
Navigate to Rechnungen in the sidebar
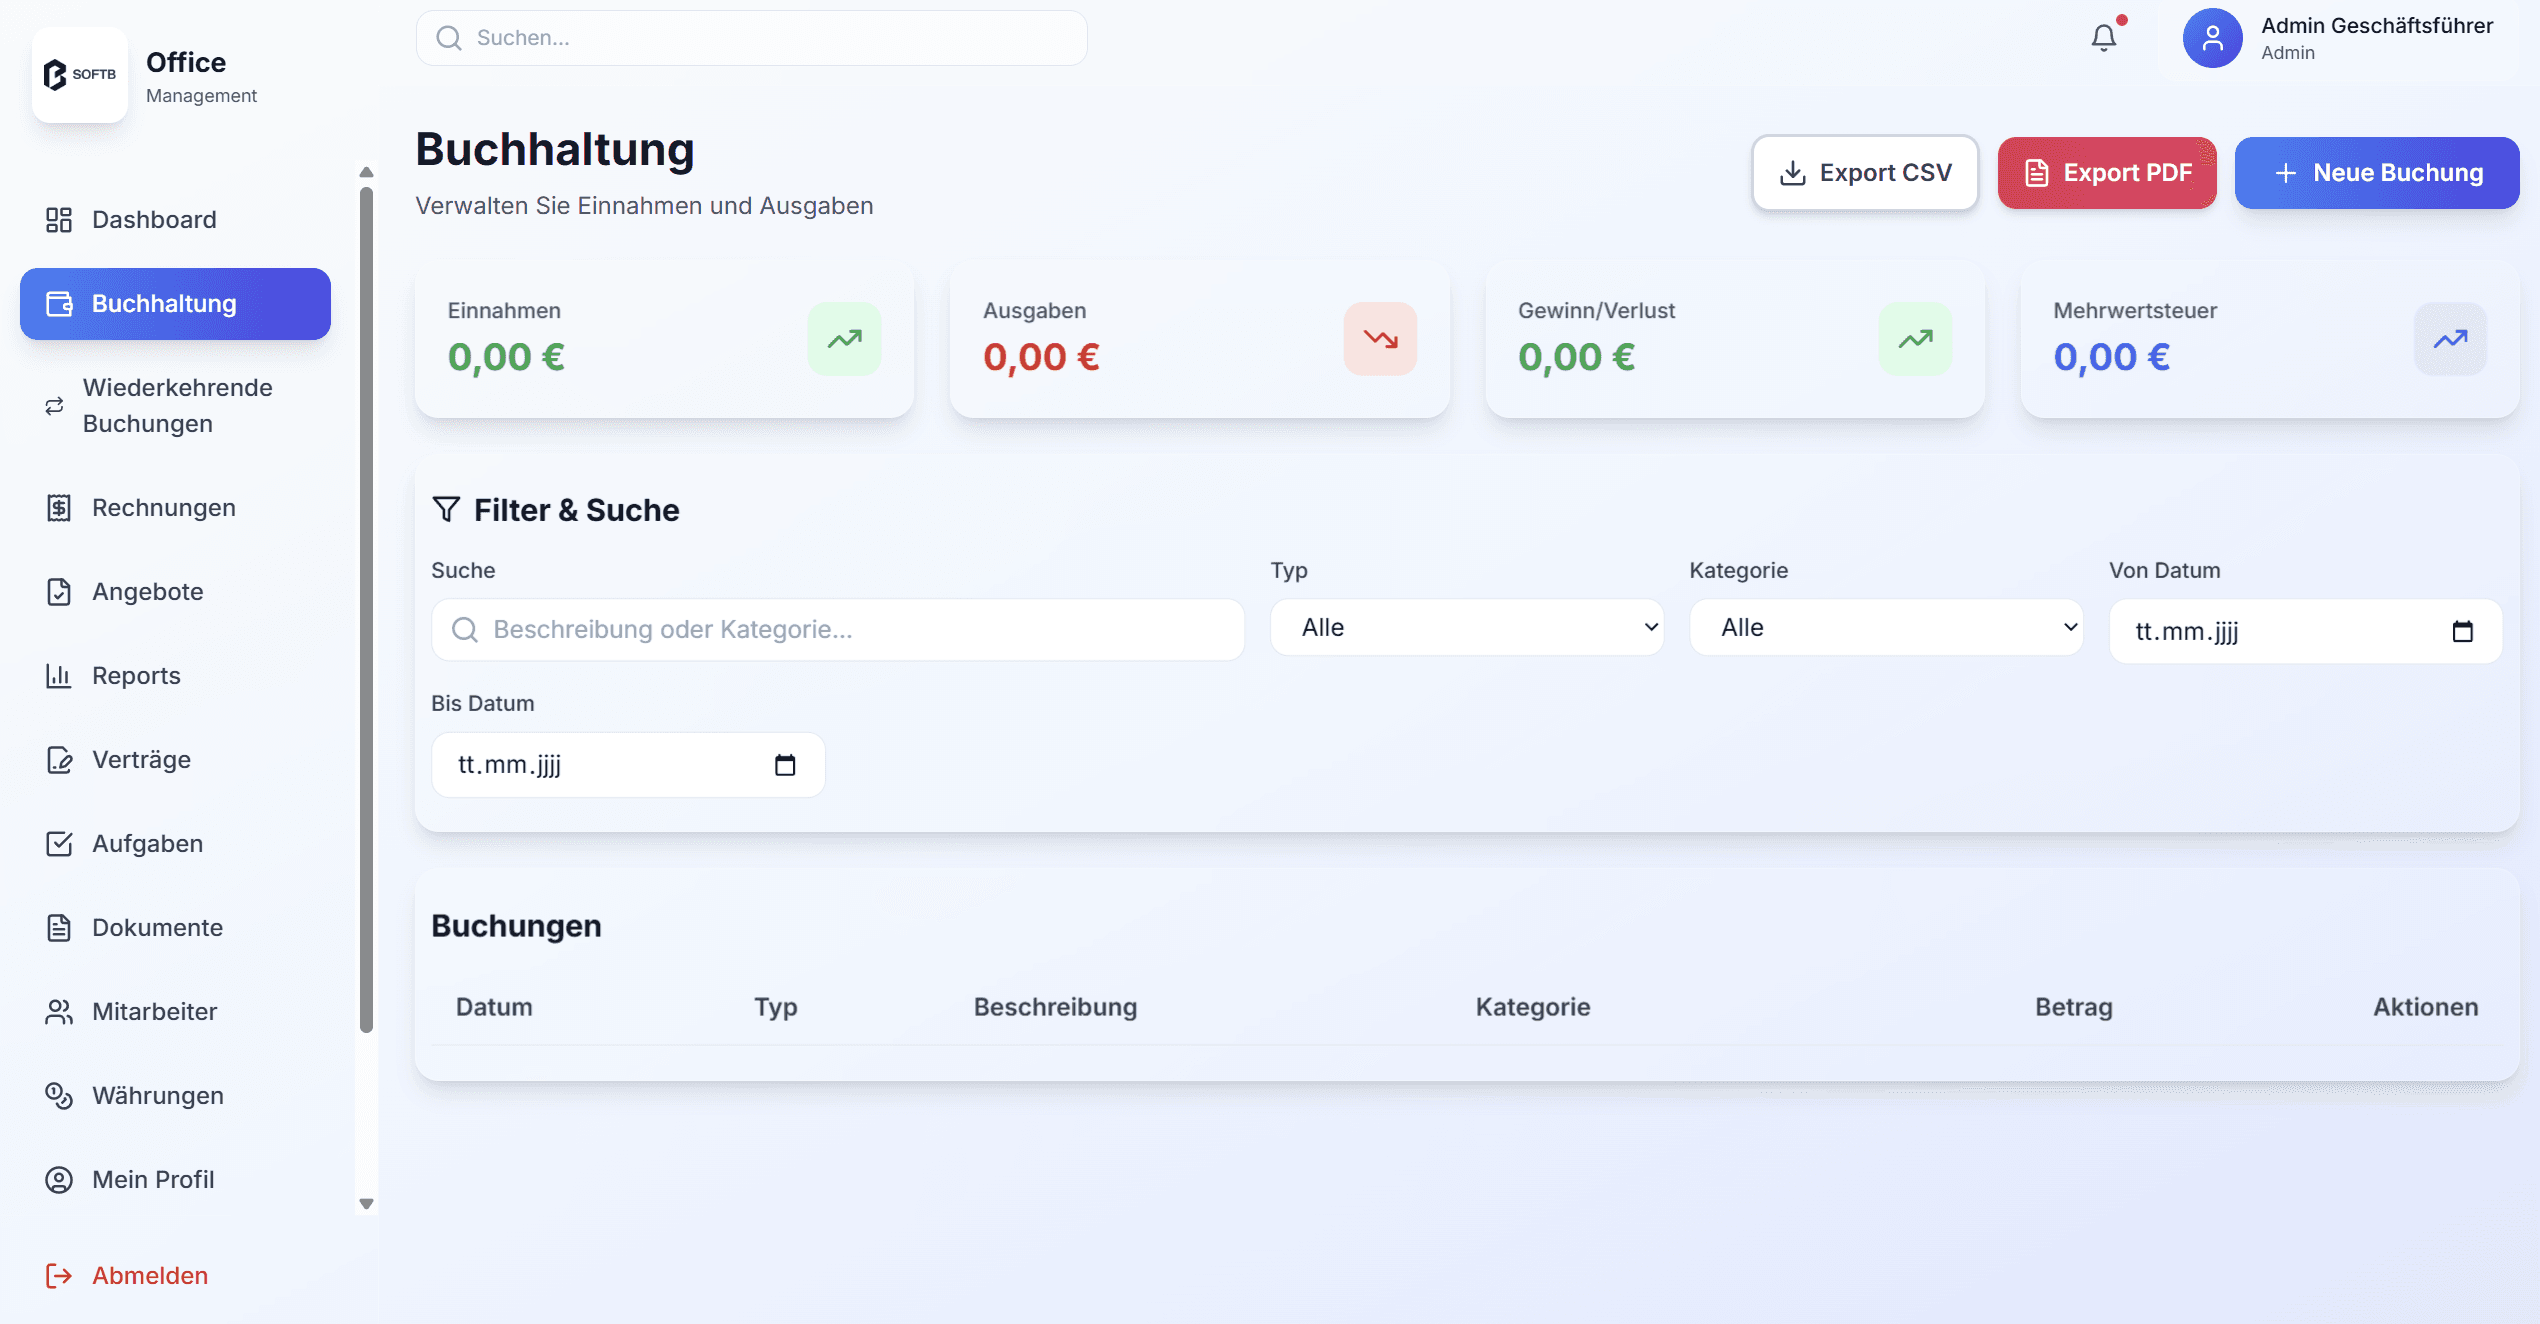[164, 508]
